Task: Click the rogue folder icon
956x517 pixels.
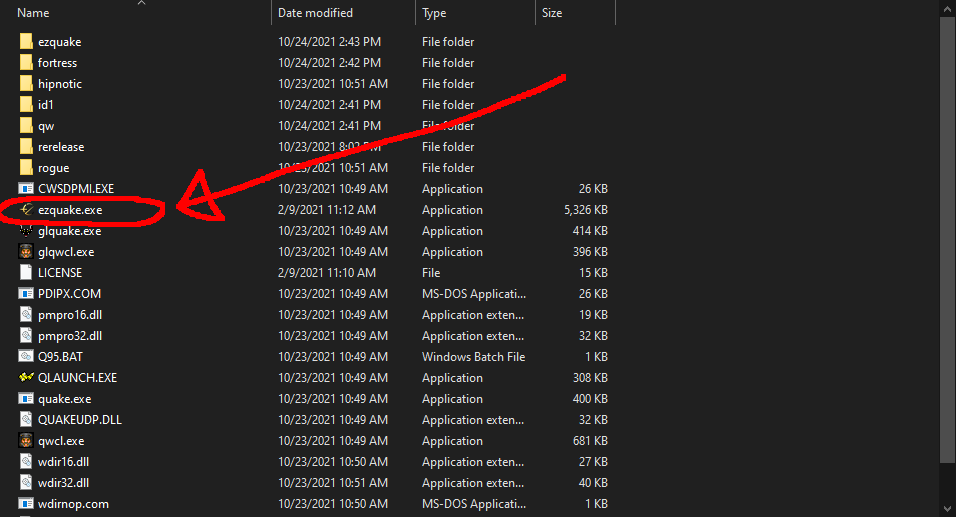Action: pos(26,168)
